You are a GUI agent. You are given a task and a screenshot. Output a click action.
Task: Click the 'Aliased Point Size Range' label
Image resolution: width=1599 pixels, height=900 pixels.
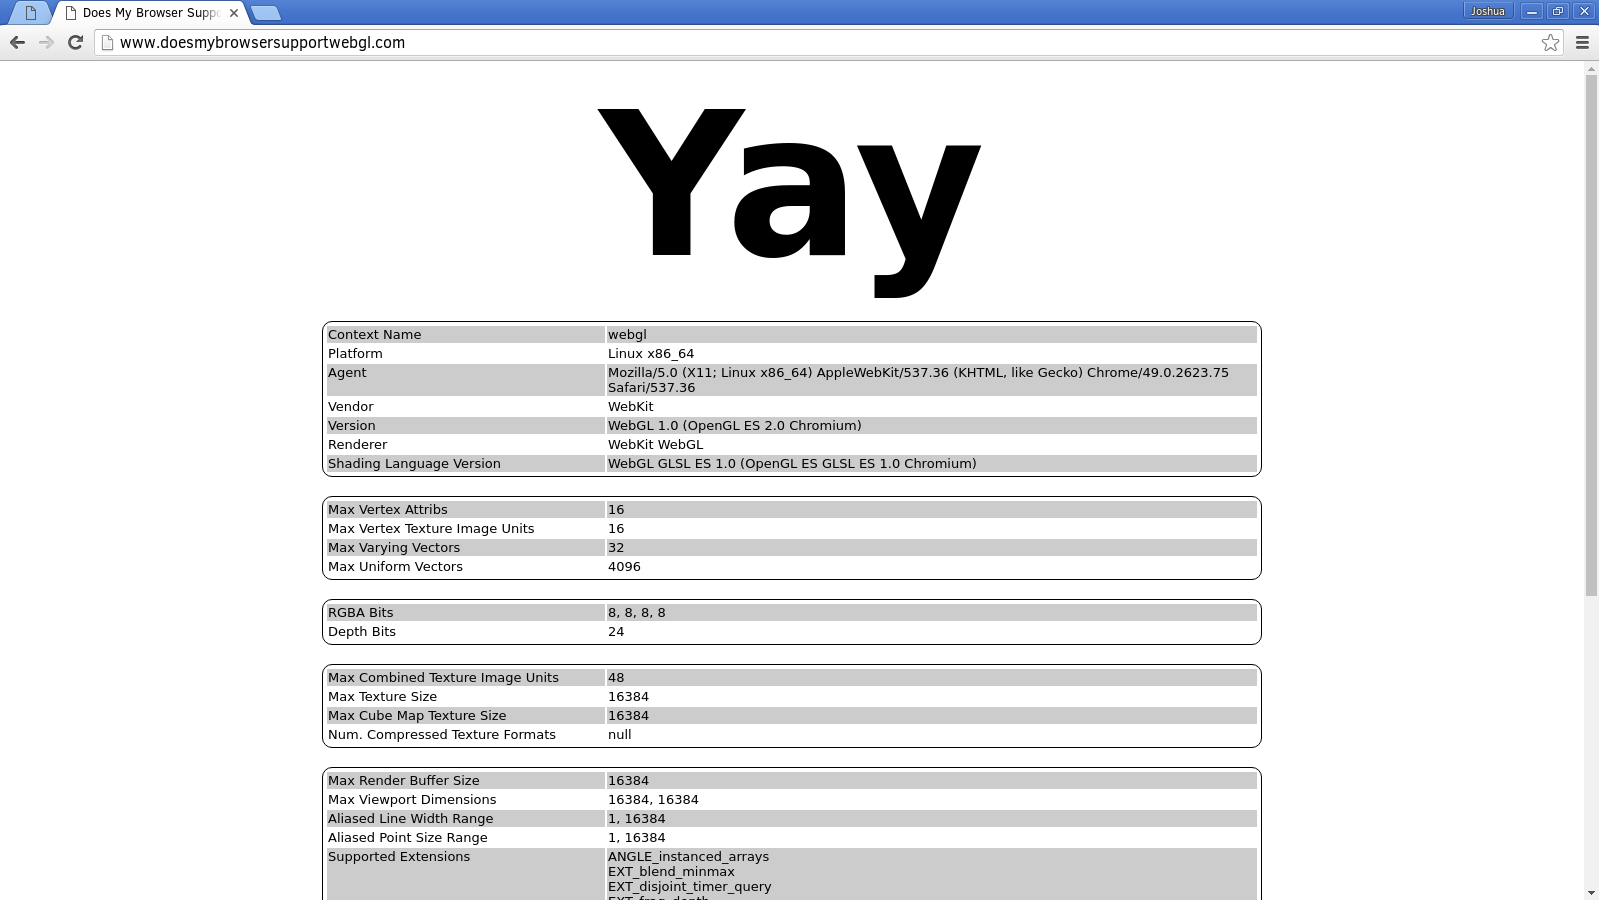tap(407, 837)
